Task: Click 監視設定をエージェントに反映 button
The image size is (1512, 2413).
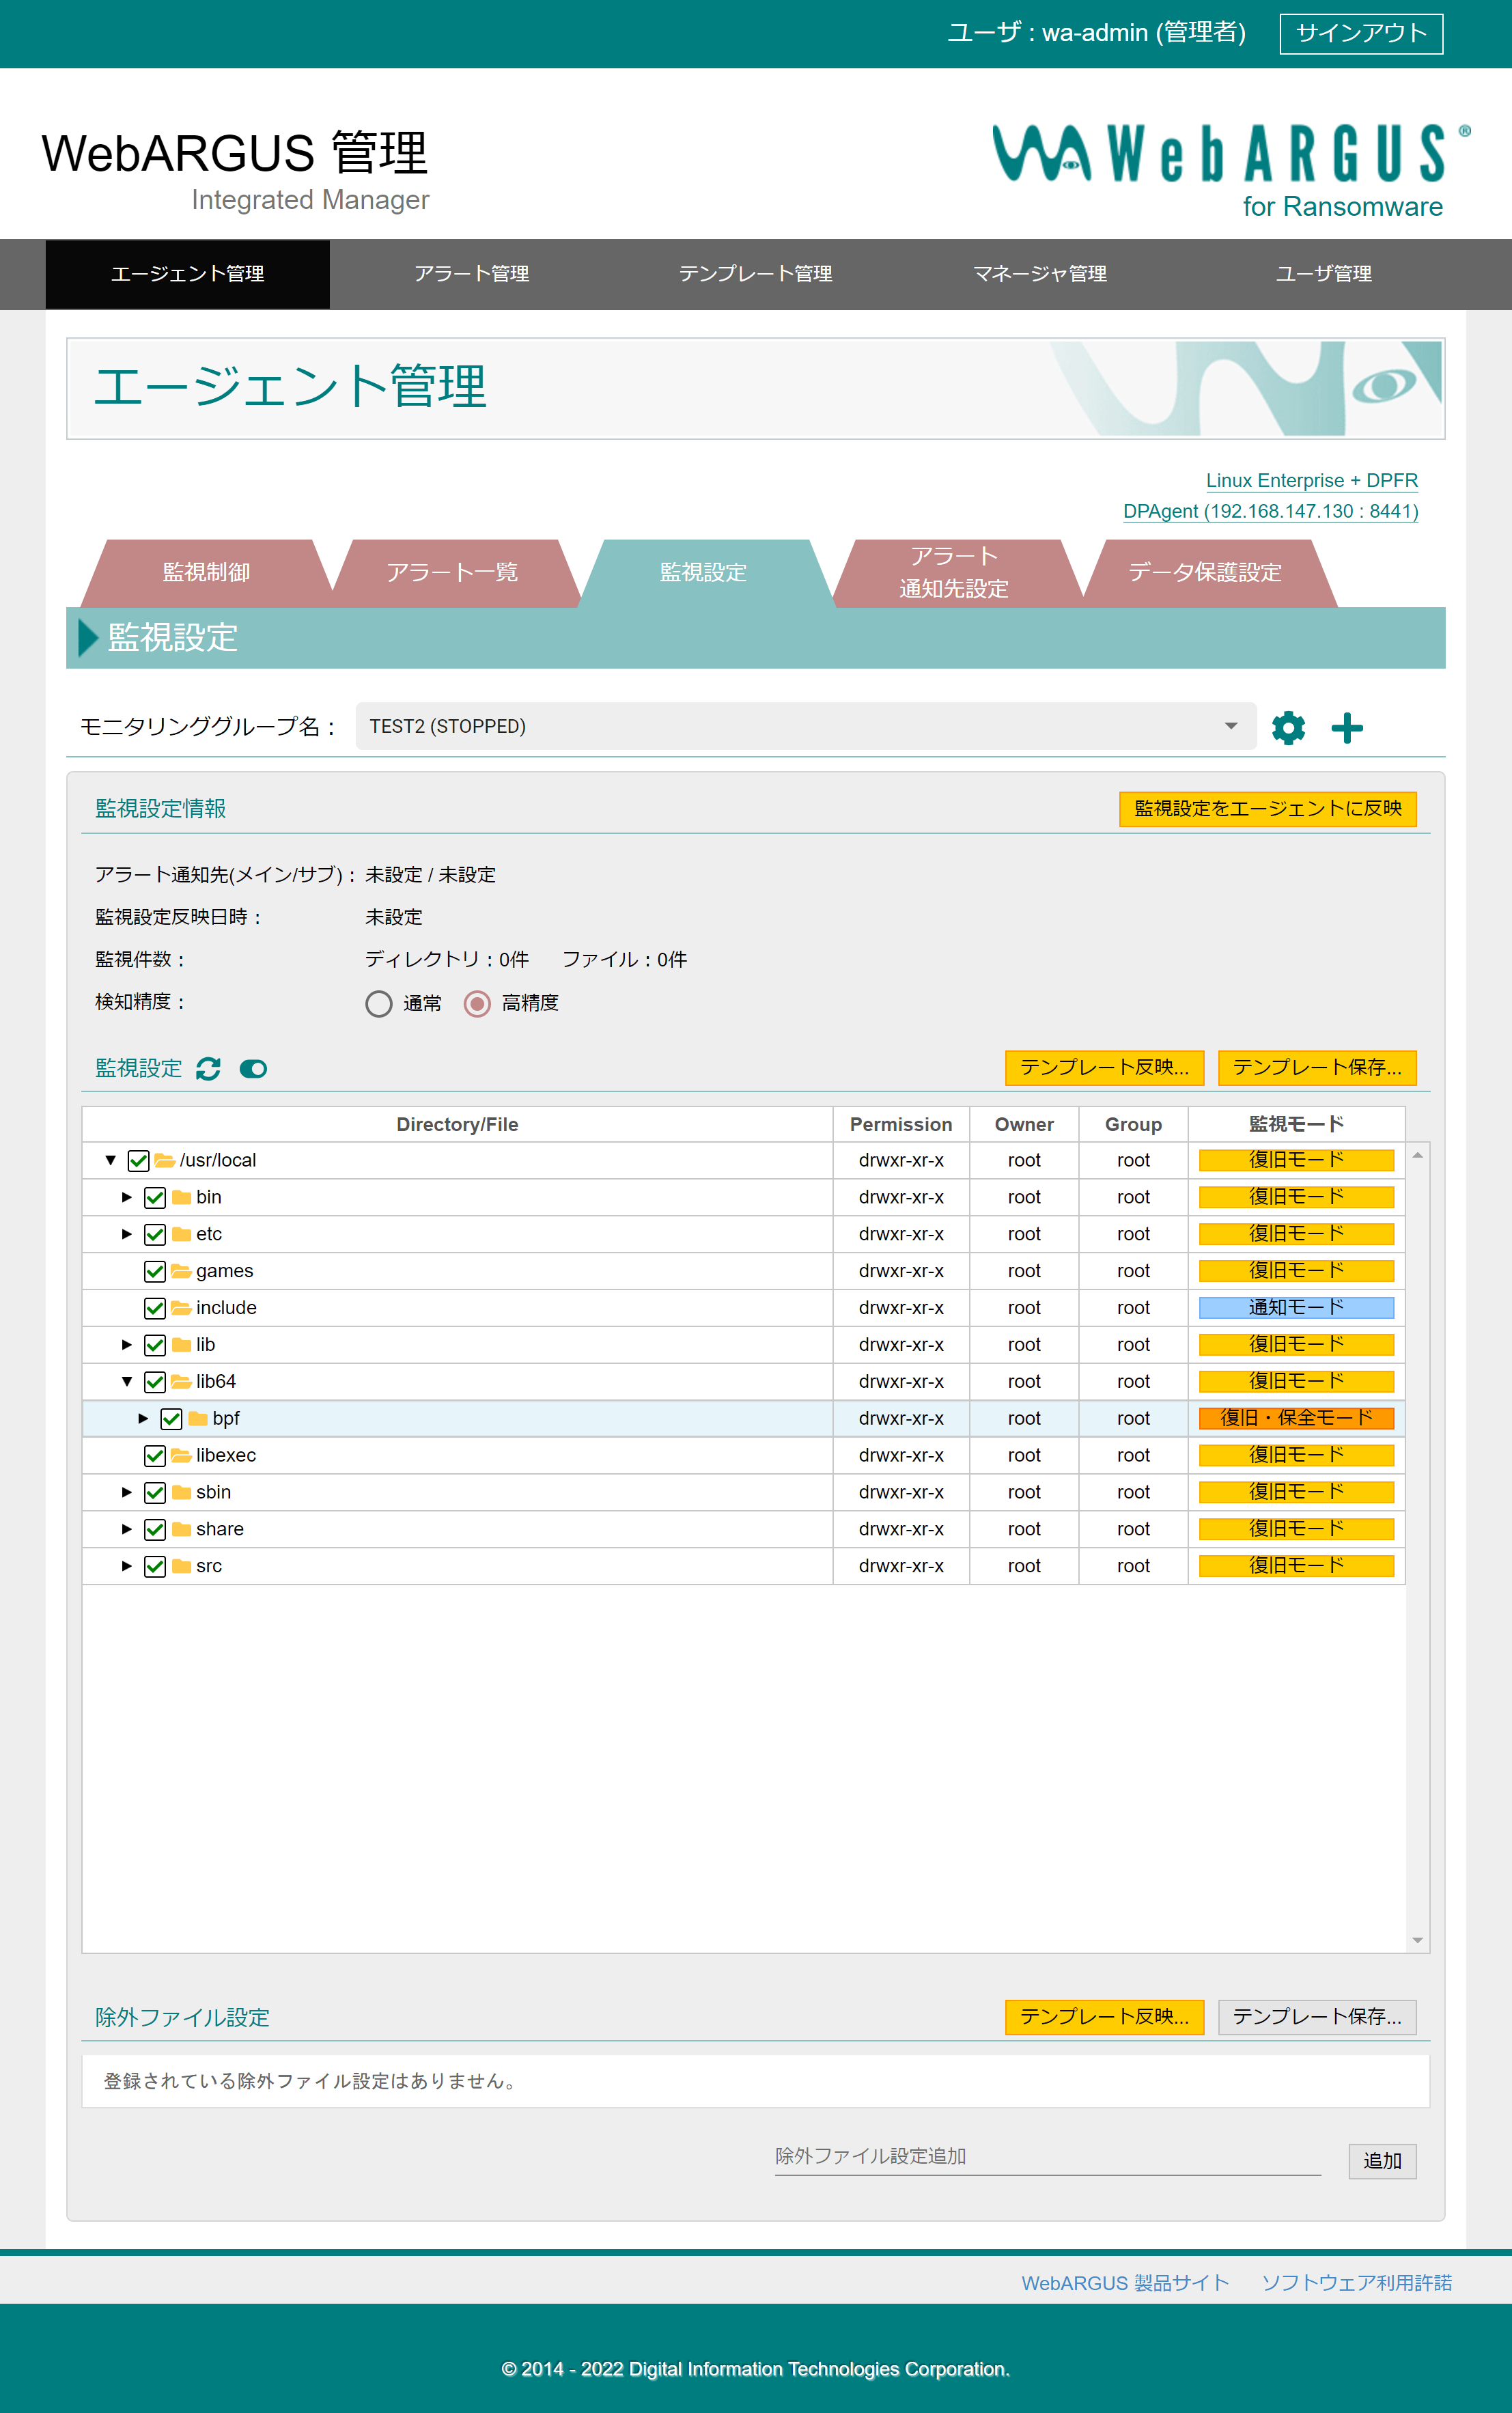Action: [1267, 808]
